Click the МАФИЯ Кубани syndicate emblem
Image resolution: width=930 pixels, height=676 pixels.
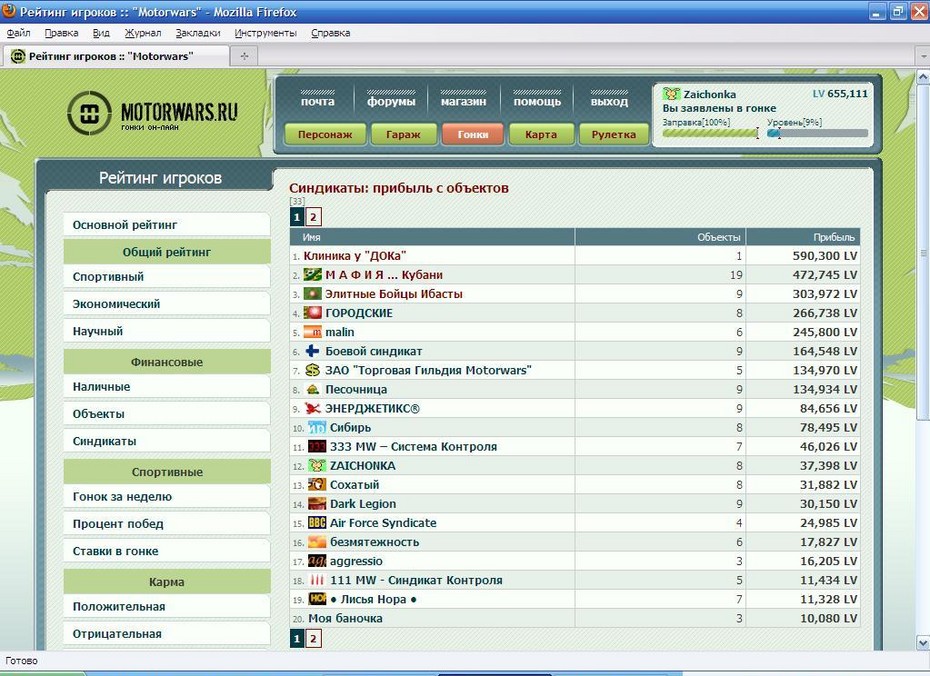click(313, 275)
